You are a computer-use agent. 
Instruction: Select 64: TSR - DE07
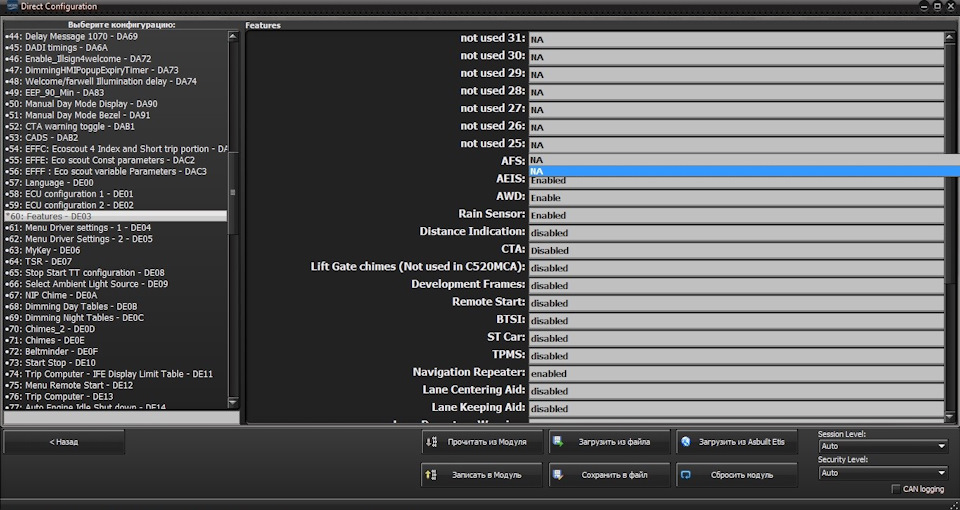tap(116, 261)
